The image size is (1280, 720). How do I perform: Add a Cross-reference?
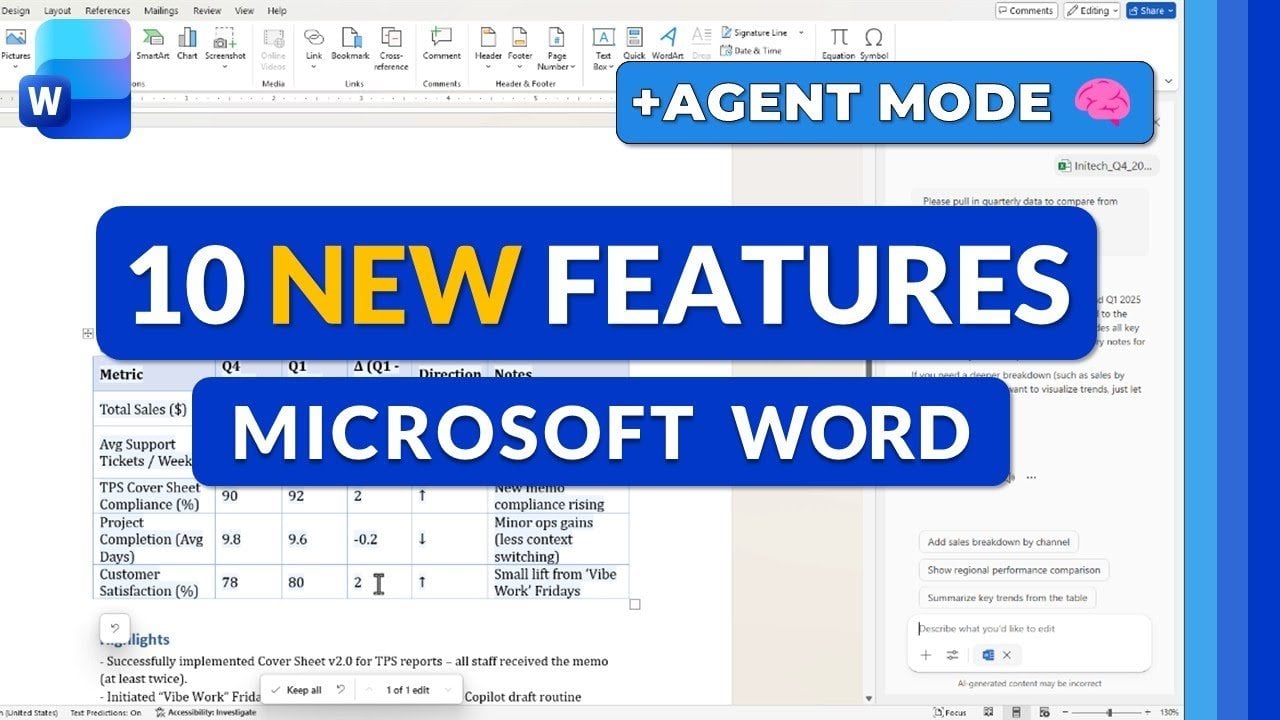pos(391,48)
